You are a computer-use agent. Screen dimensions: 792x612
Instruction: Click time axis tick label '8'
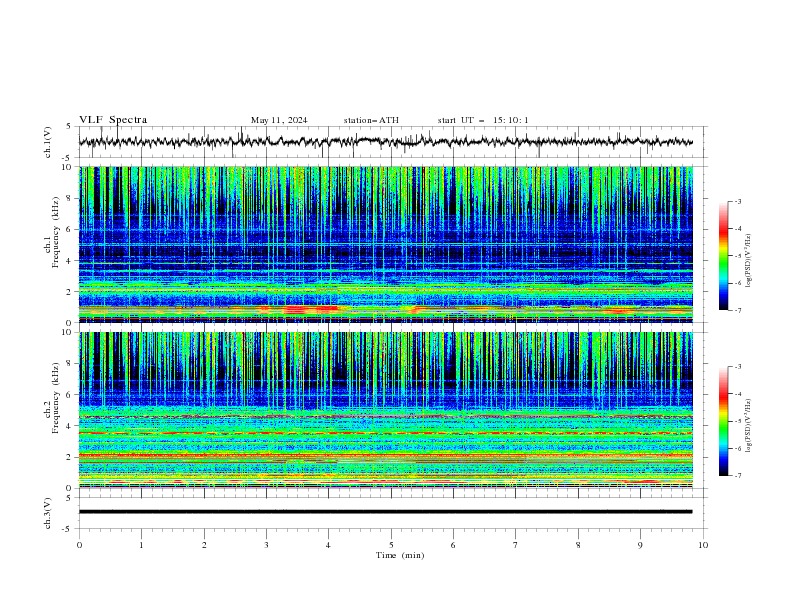578,545
